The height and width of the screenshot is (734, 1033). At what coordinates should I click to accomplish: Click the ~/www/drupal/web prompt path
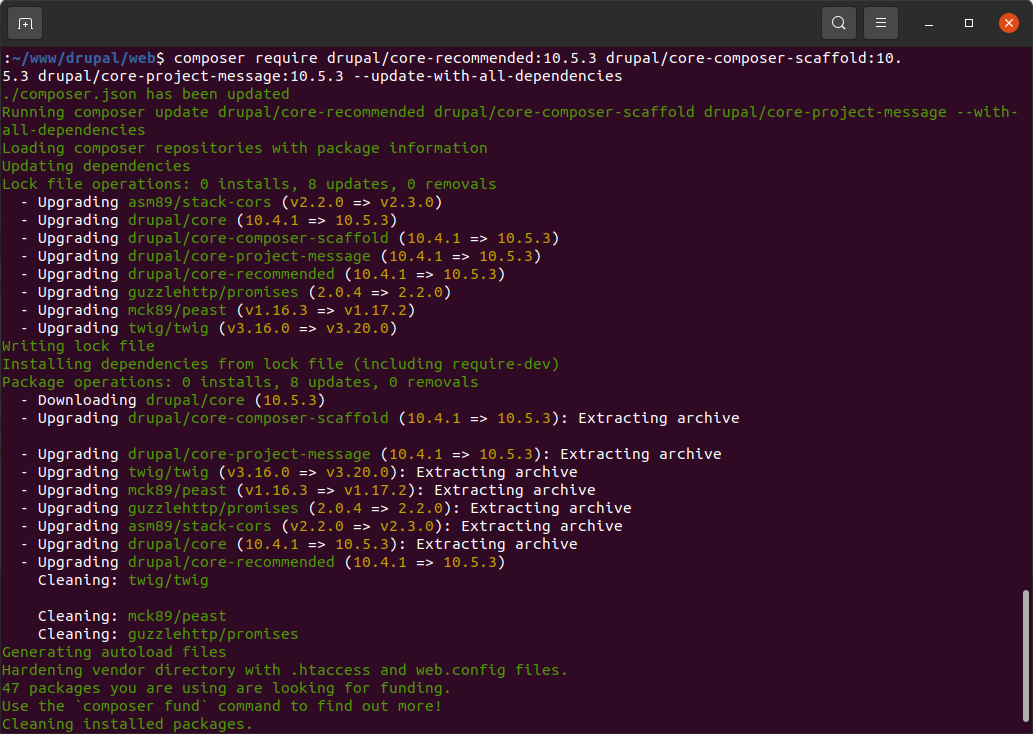pyautogui.click(x=82, y=58)
